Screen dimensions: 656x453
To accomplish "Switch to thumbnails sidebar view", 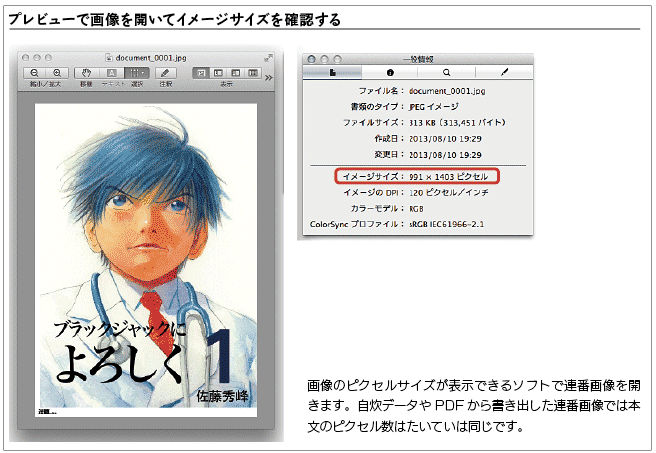I will [218, 73].
